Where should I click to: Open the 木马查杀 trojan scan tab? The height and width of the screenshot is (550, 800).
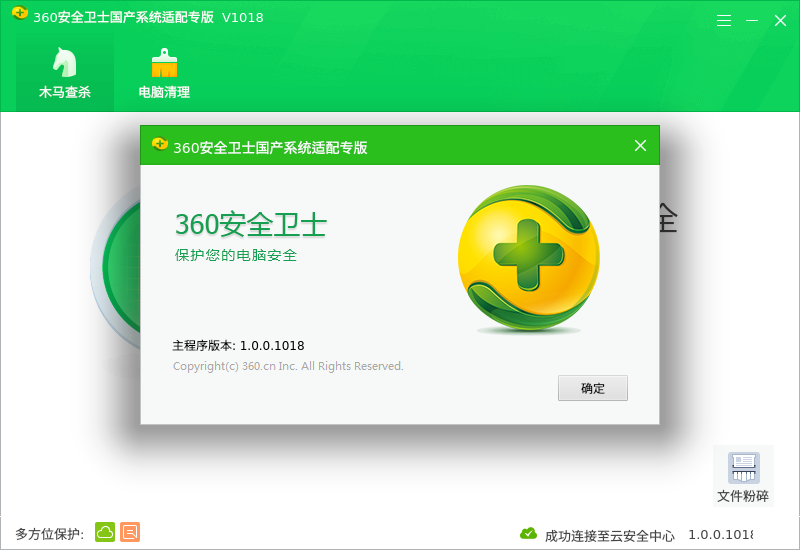click(65, 73)
